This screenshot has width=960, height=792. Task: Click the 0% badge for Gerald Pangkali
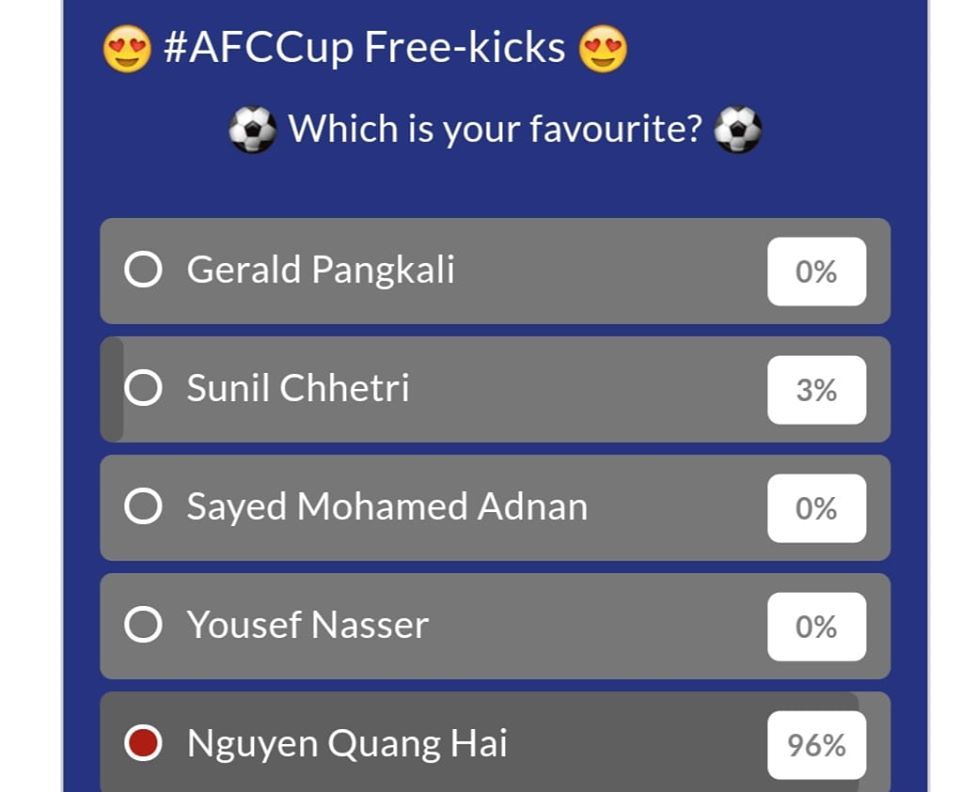coord(816,271)
